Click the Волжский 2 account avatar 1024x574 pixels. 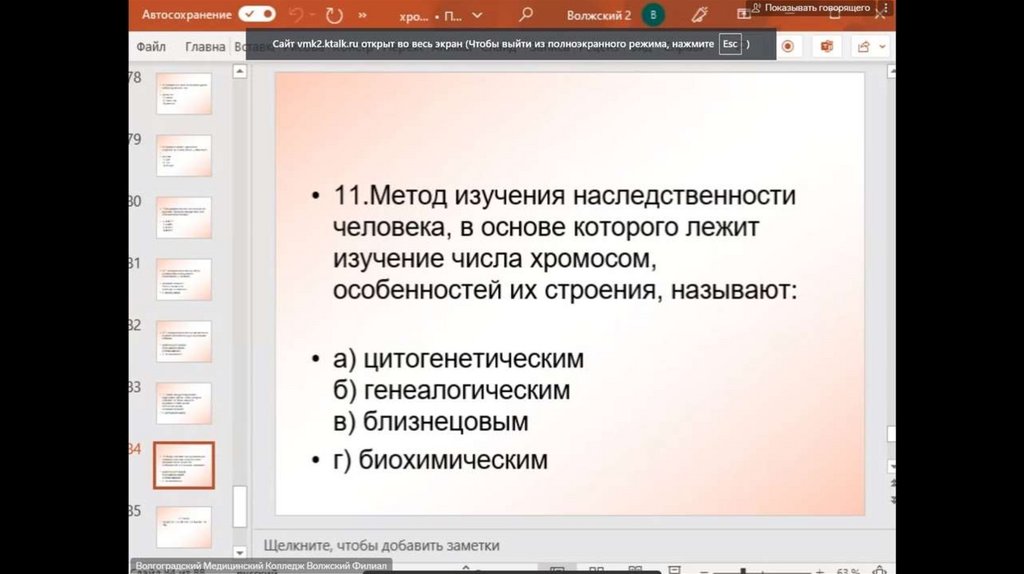tap(653, 16)
